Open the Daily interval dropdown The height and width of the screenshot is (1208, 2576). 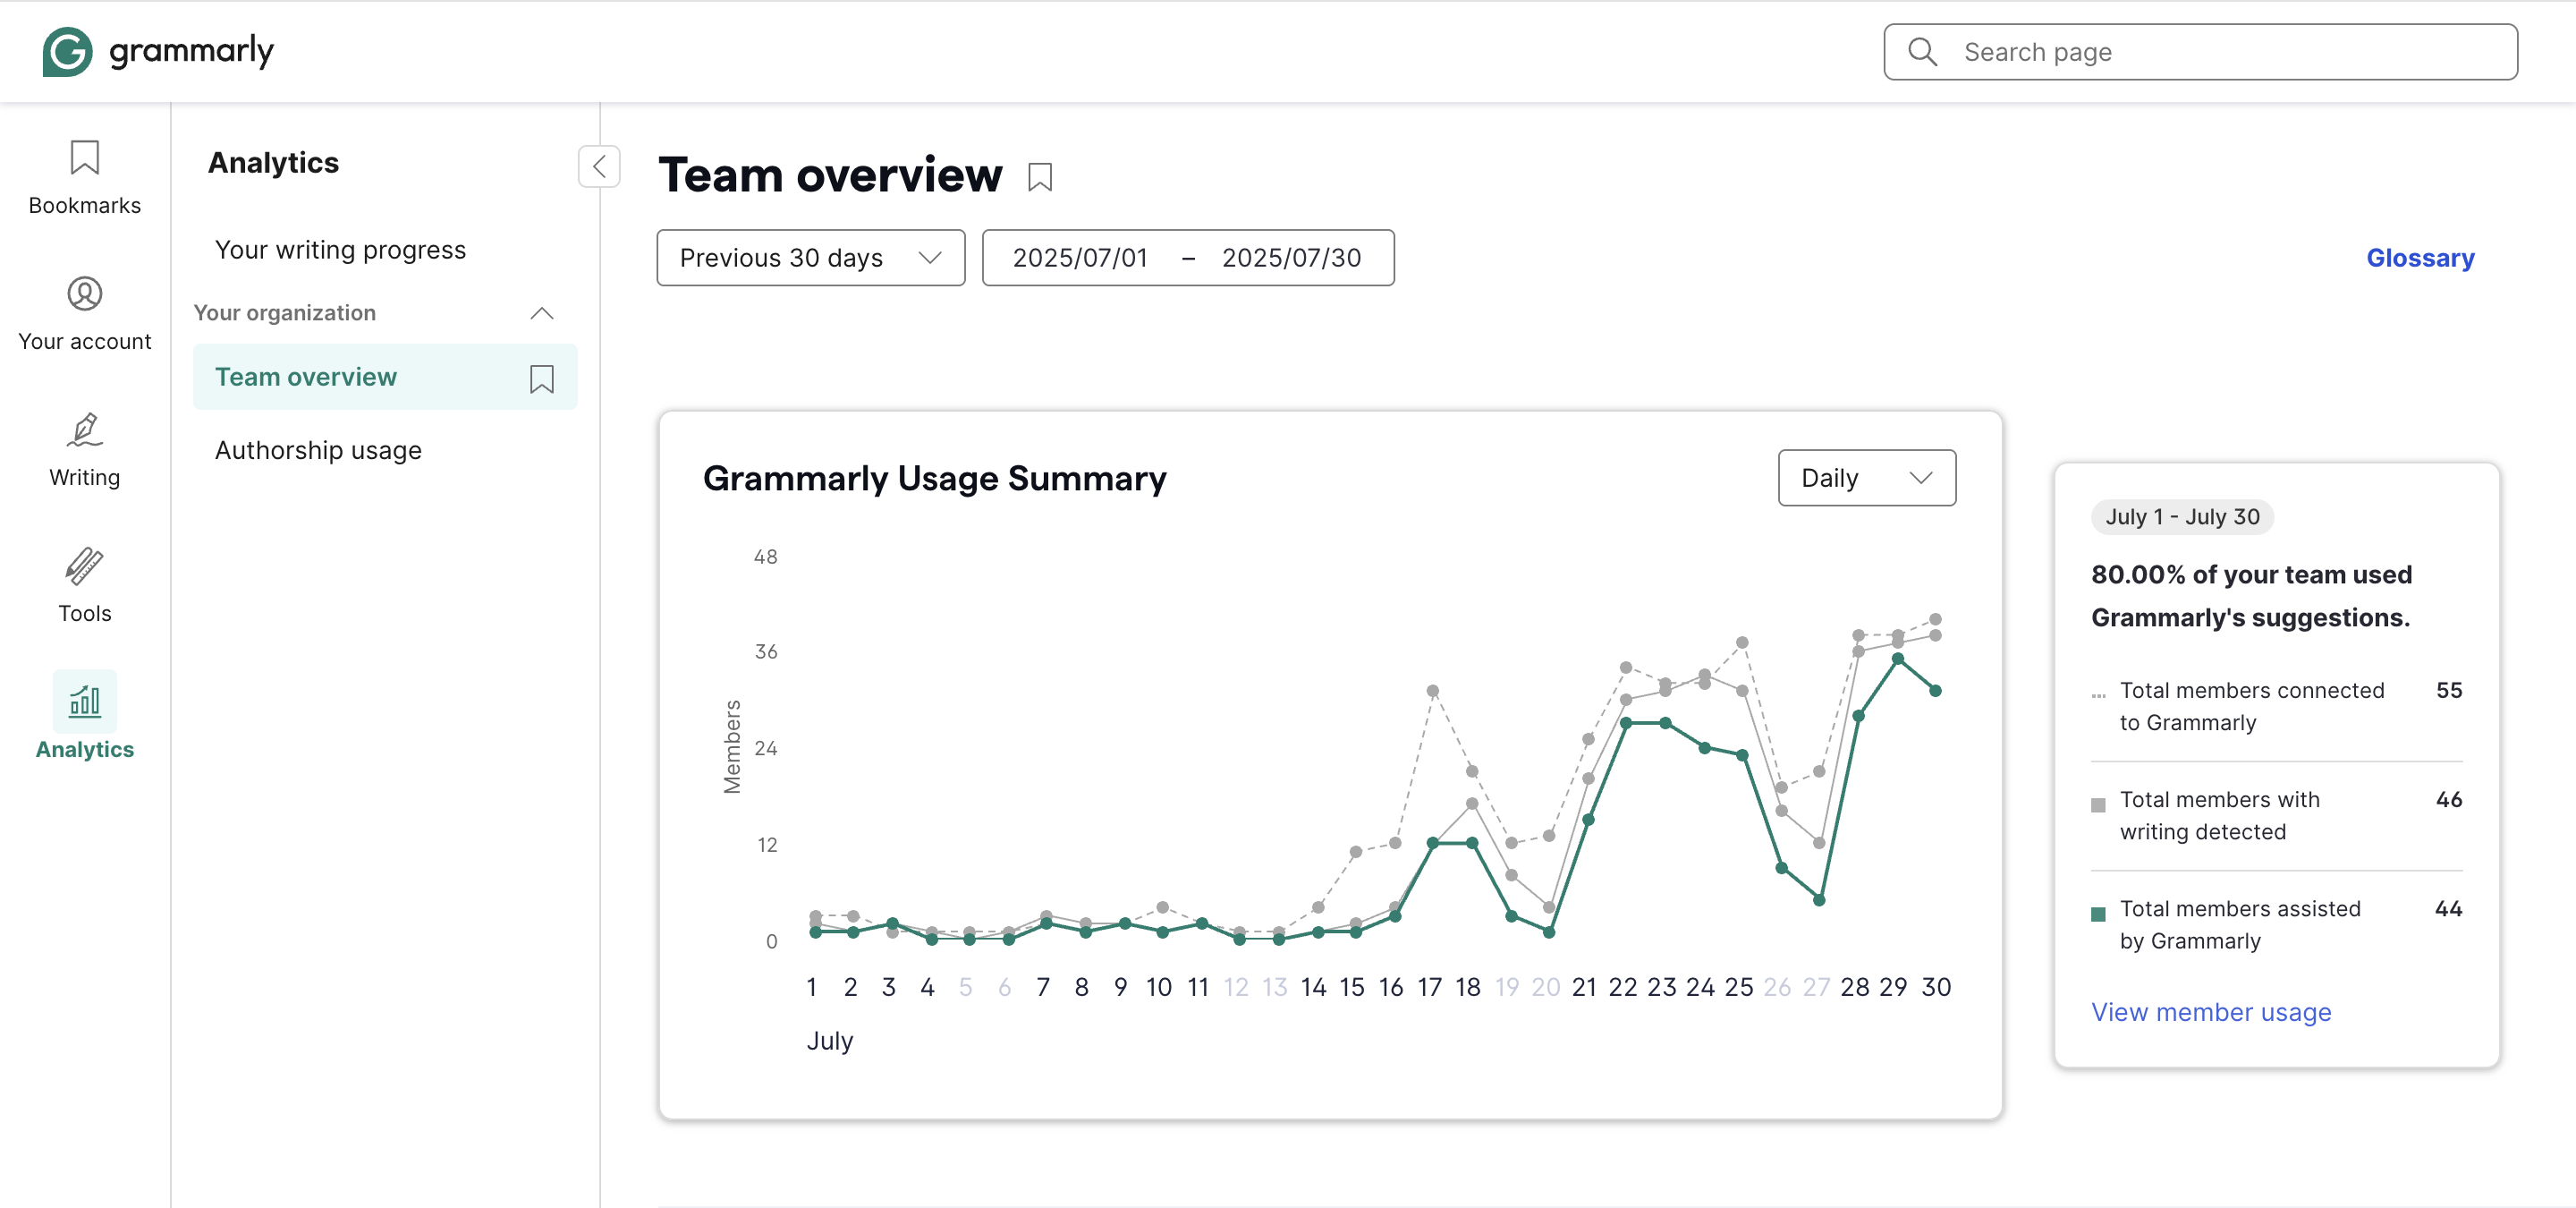pos(1866,478)
